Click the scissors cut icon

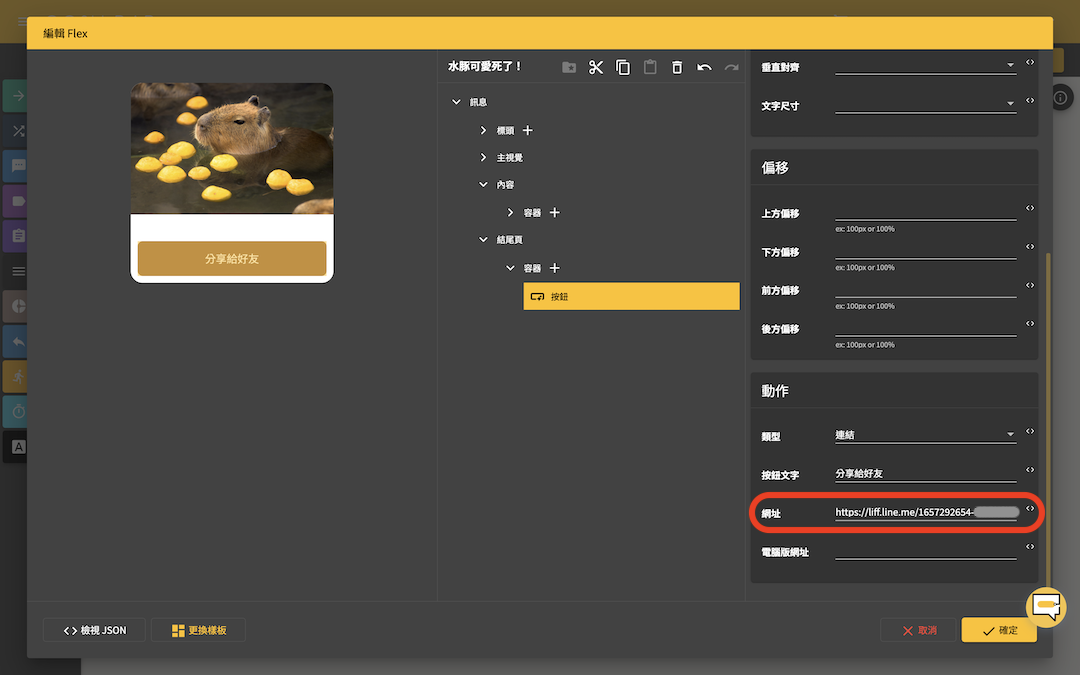[x=596, y=67]
